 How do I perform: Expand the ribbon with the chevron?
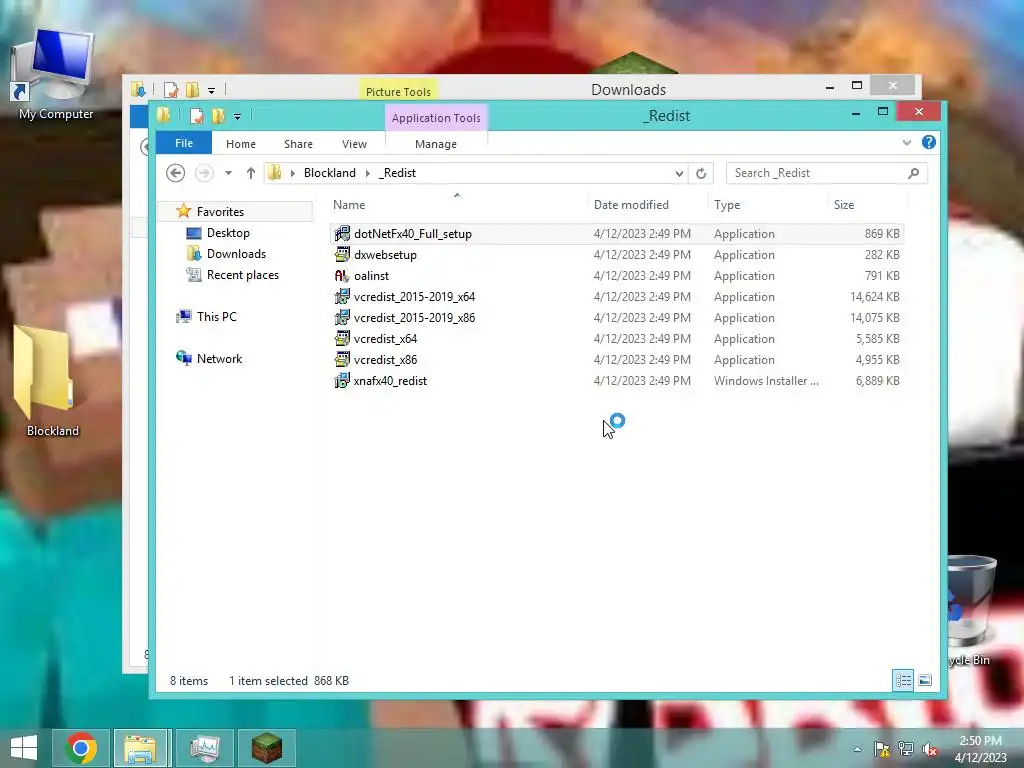coord(906,142)
